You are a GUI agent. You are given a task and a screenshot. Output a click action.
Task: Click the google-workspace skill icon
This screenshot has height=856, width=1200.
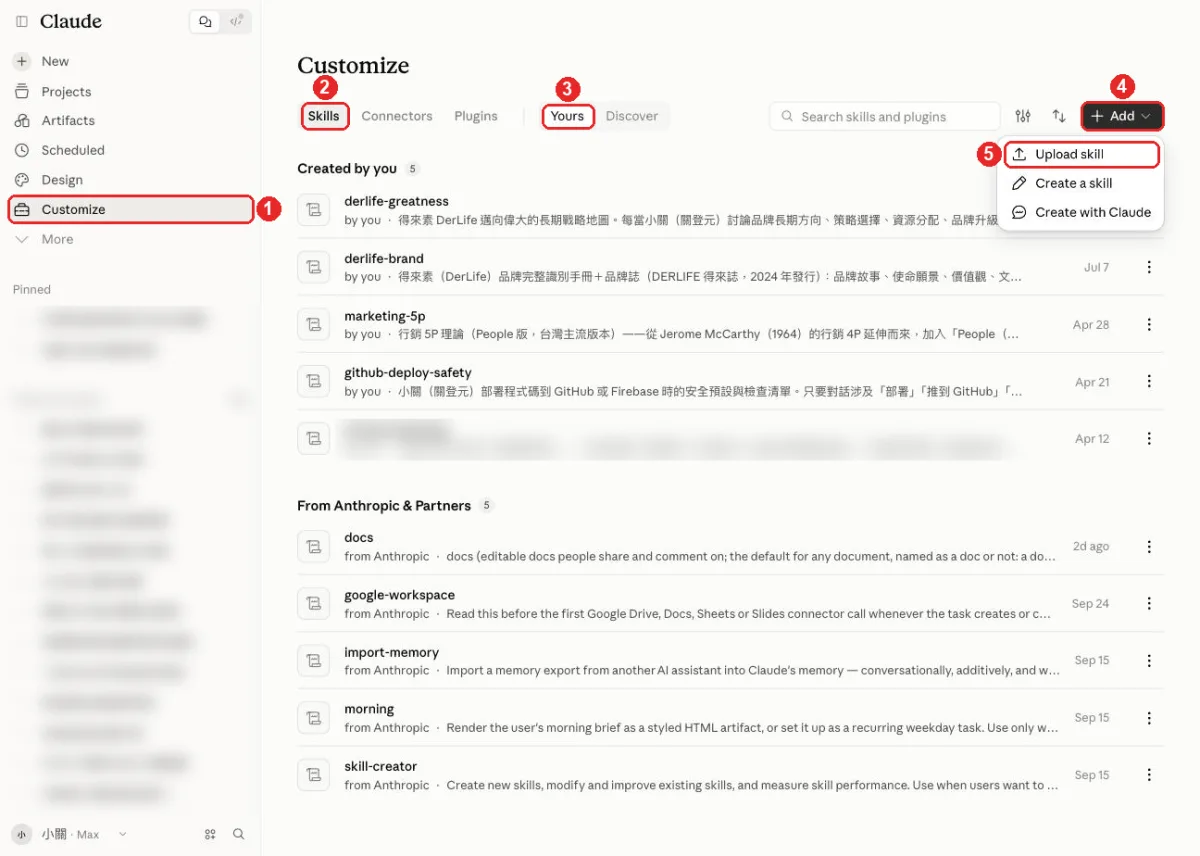point(314,603)
